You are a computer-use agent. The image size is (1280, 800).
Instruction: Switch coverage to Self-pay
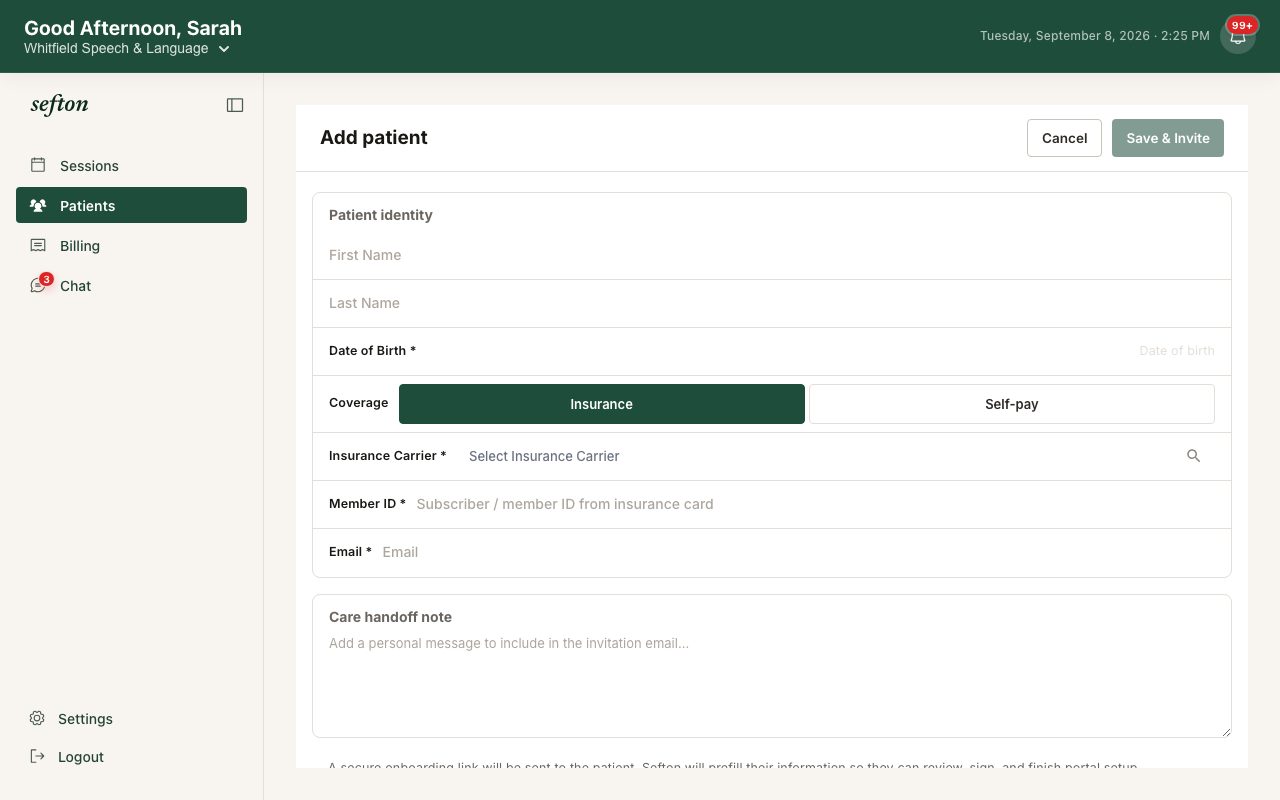click(x=1012, y=404)
